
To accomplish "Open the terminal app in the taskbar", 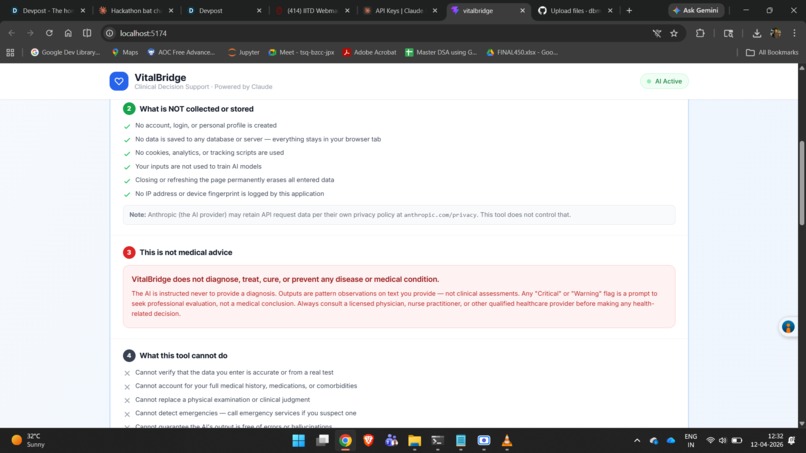I will coord(437,441).
